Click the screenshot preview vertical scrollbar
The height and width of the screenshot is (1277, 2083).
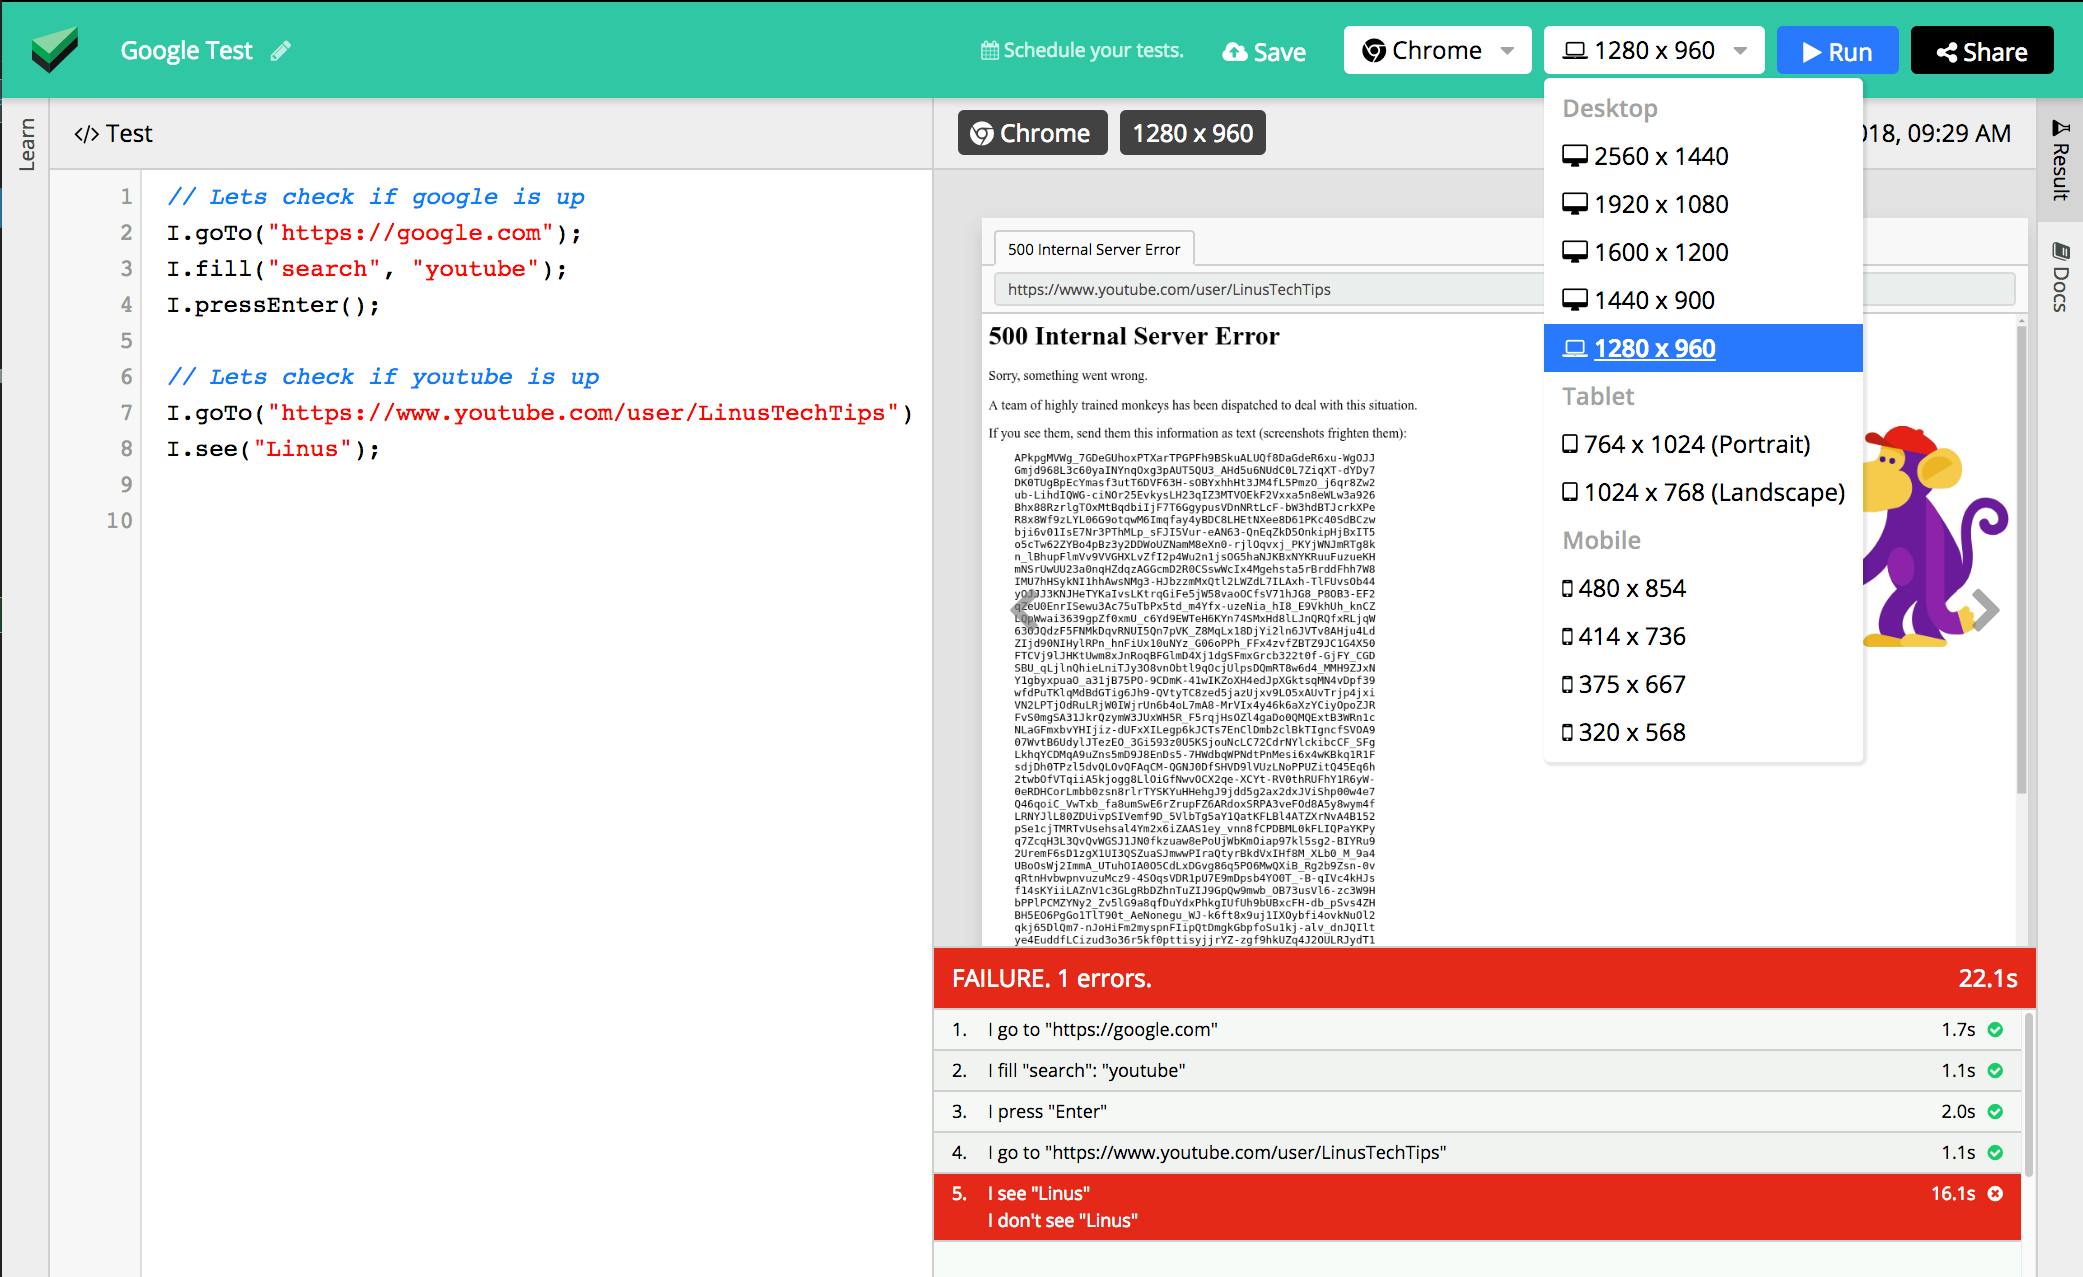pyautogui.click(x=2021, y=560)
